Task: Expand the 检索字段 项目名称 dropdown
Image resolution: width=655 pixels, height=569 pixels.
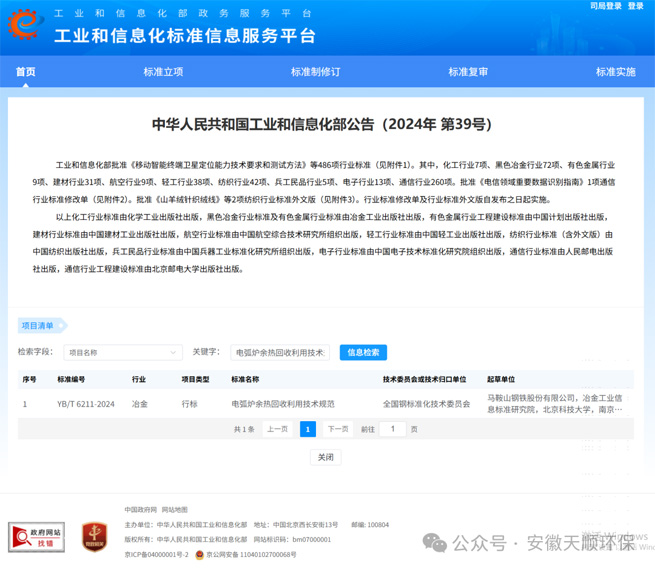Action: click(123, 353)
